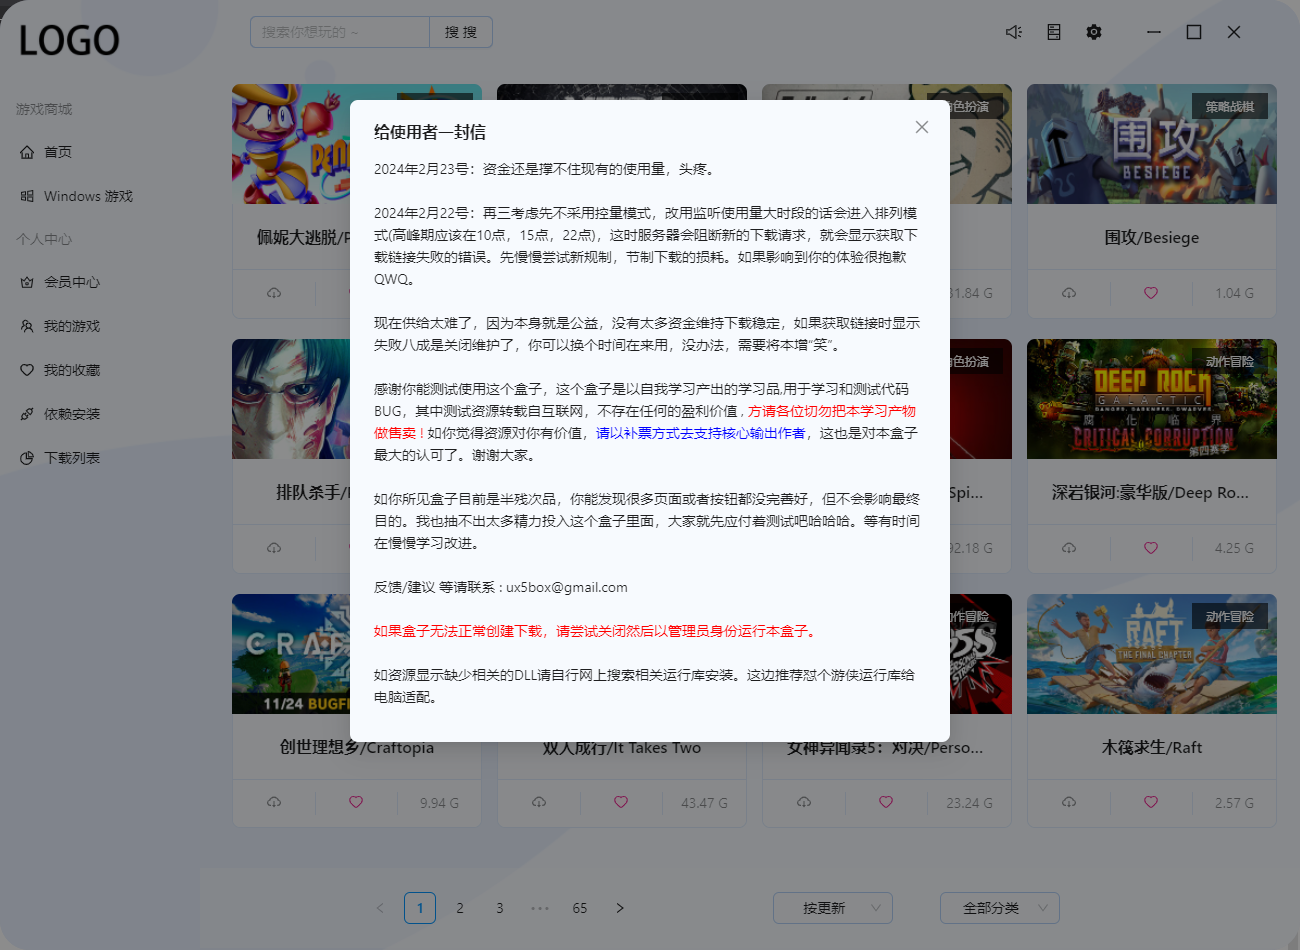Go to page 65 in pagination
This screenshot has height=950, width=1300.
580,908
